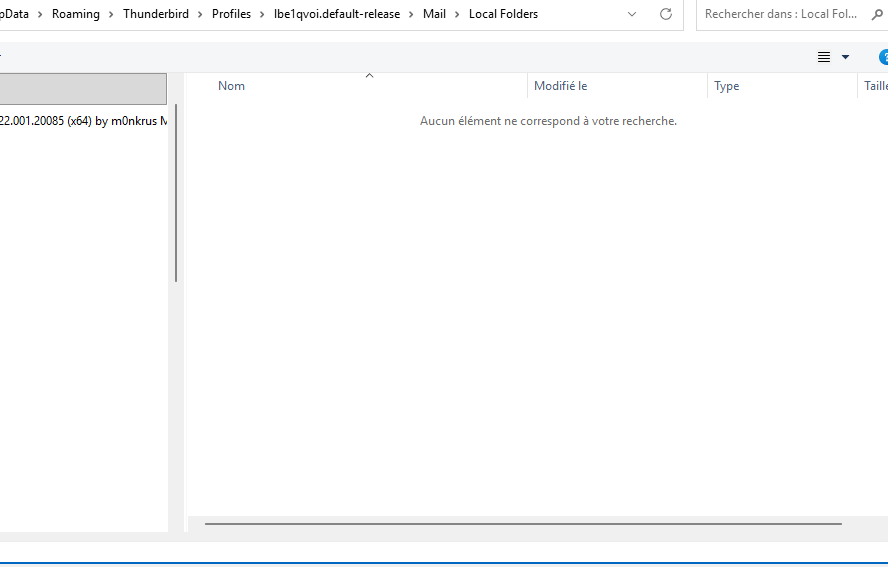Screen dimensions: 888x567
Task: Sort by the Type column header
Action: (727, 86)
